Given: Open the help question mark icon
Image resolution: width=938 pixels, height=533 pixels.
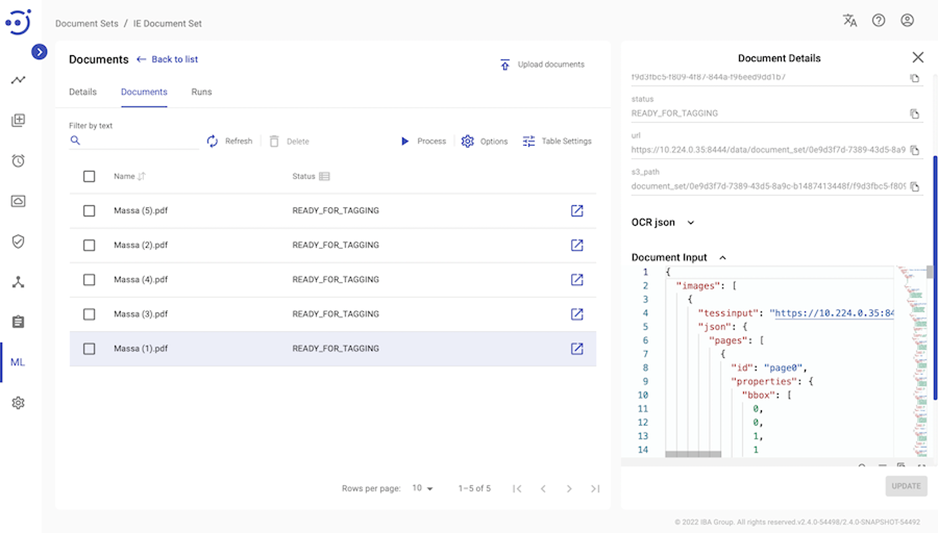Looking at the screenshot, I should pos(878,20).
